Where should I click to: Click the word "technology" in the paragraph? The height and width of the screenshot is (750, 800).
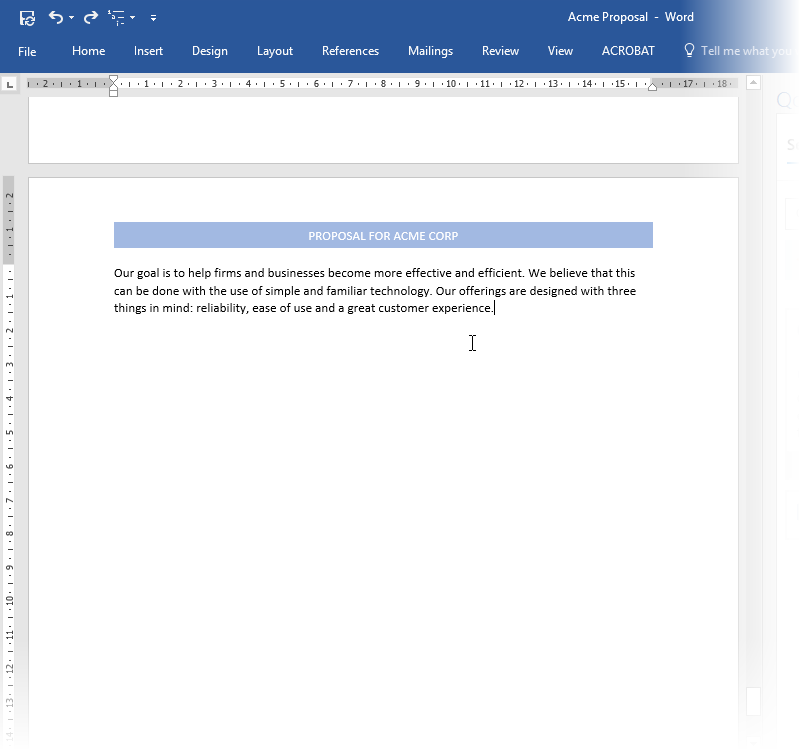click(401, 291)
